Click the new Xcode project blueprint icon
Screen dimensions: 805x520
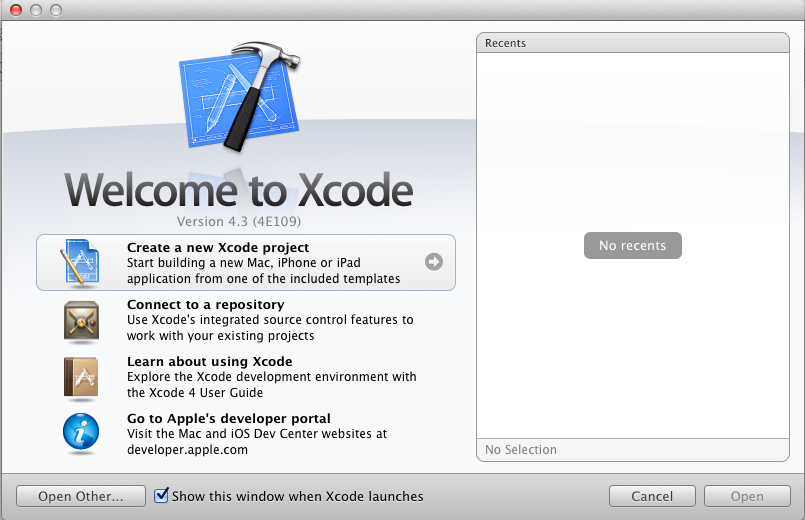[x=80, y=262]
